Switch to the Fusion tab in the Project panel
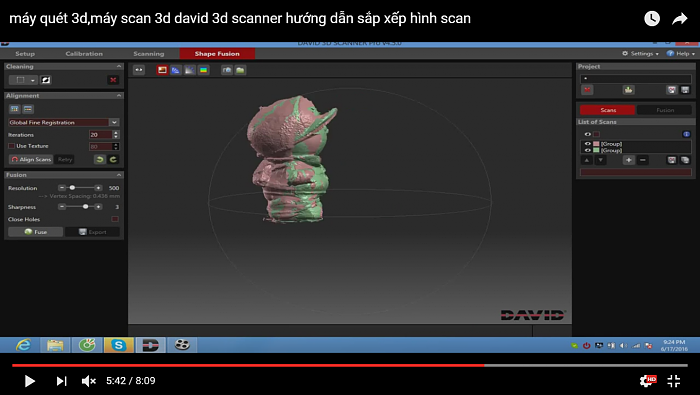700x395 pixels. point(664,110)
